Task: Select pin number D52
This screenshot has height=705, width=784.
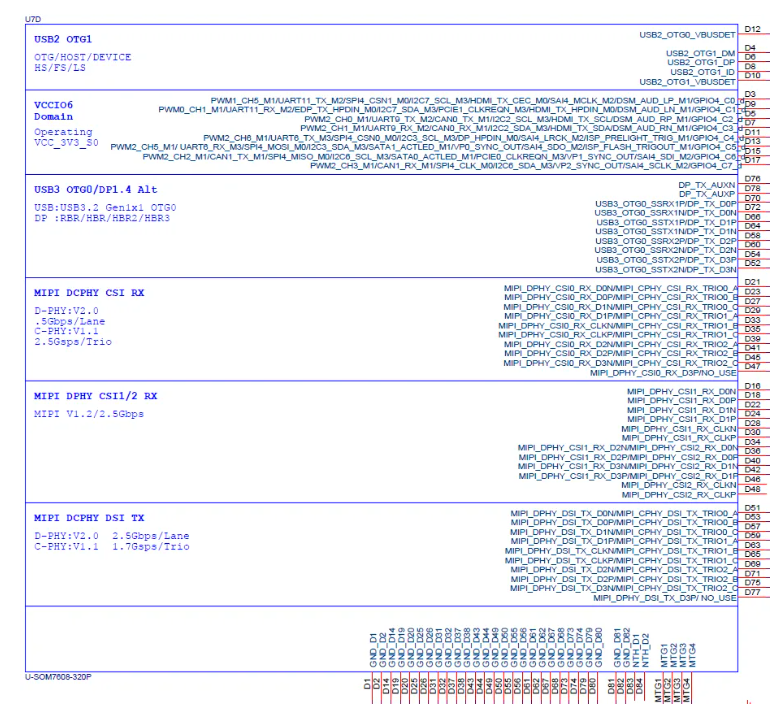Action: pyautogui.click(x=752, y=263)
